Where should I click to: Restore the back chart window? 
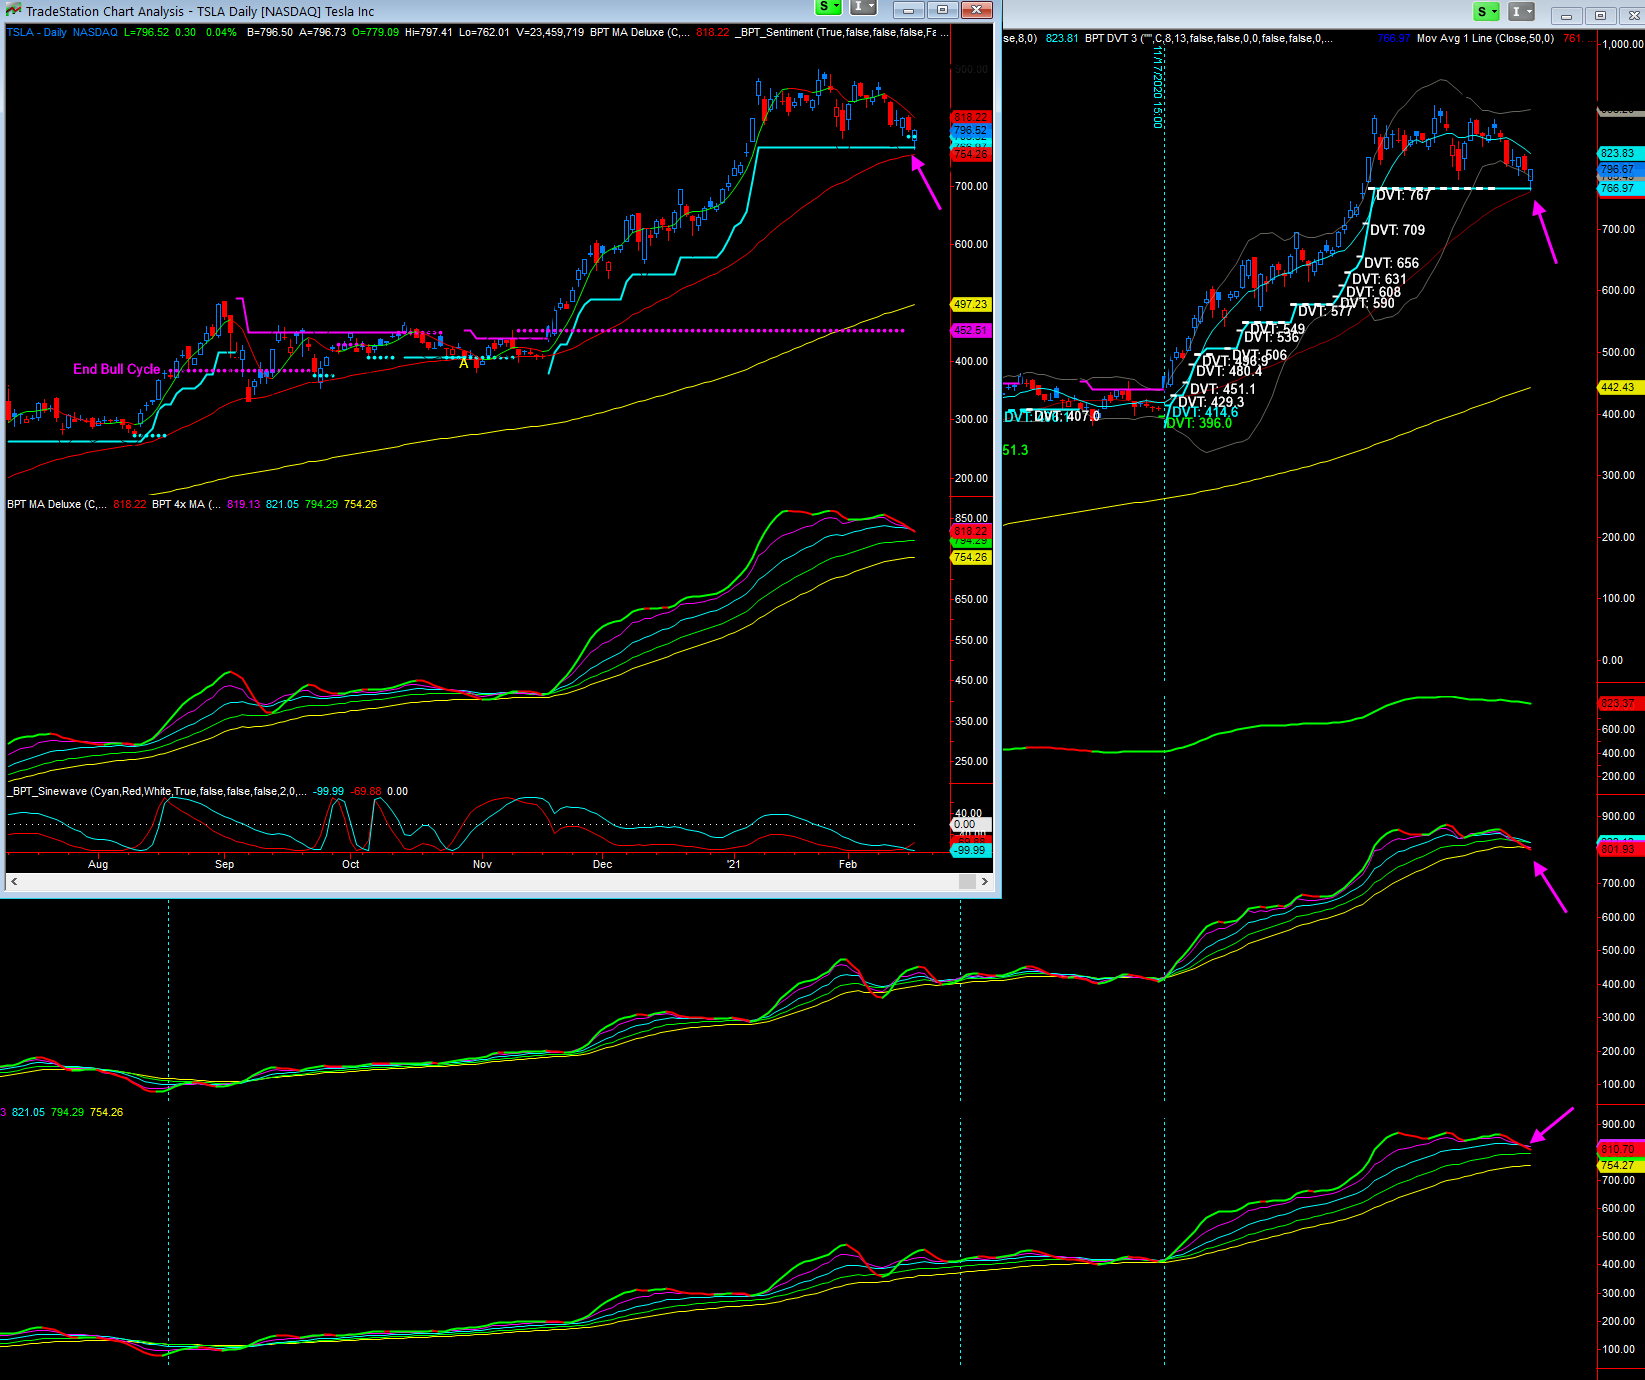(x=1600, y=15)
